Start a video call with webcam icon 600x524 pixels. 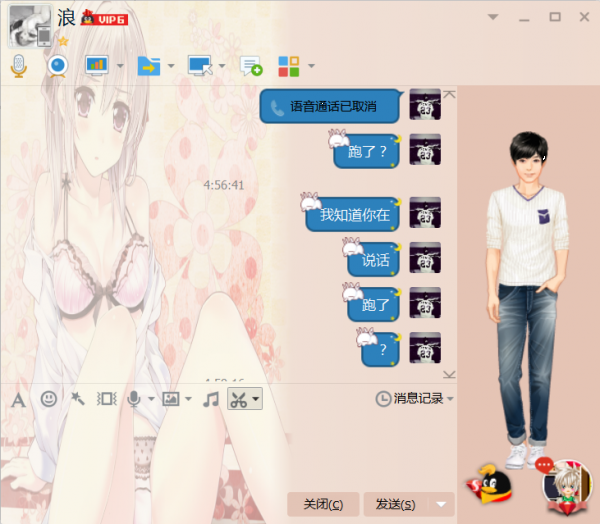coord(58,66)
